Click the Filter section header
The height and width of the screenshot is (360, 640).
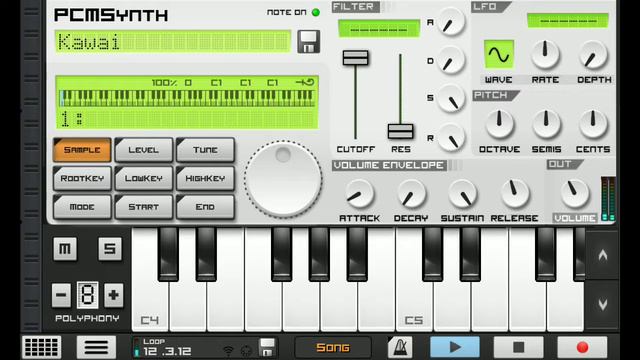356,7
